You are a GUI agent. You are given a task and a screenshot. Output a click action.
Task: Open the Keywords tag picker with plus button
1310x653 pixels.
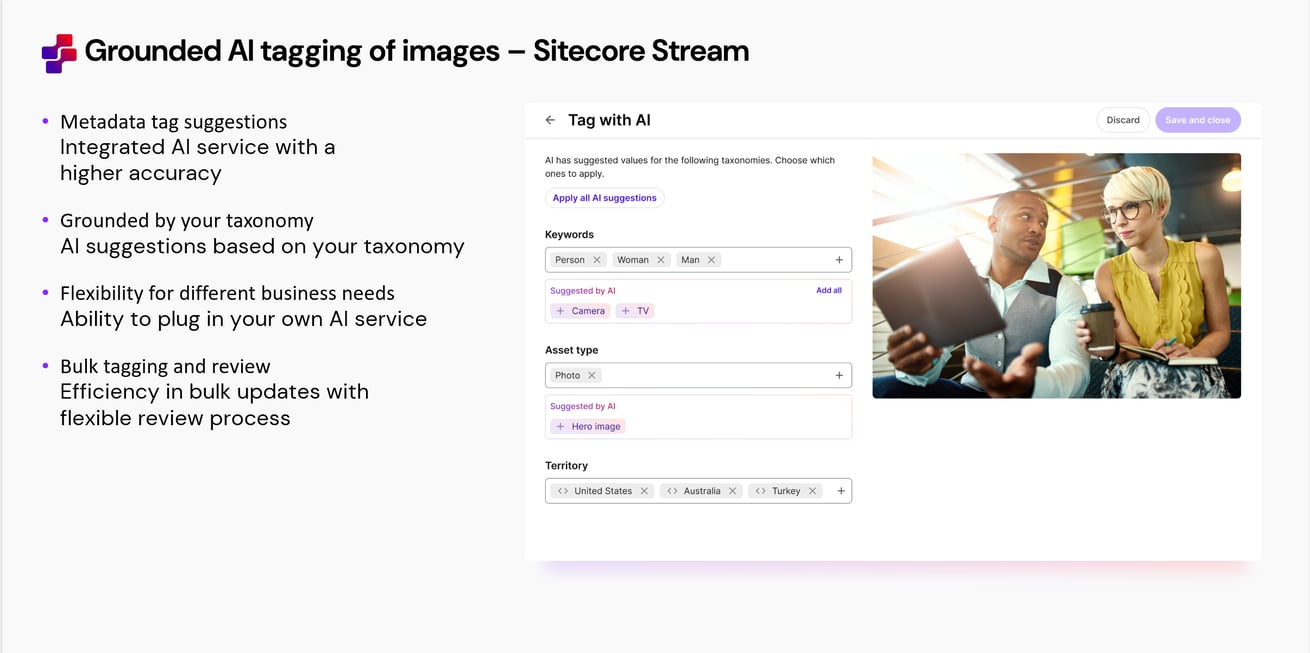click(x=839, y=259)
